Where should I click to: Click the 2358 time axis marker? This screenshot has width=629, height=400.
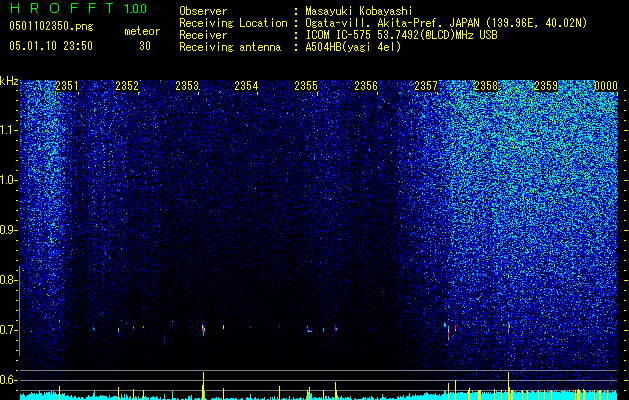[x=486, y=86]
